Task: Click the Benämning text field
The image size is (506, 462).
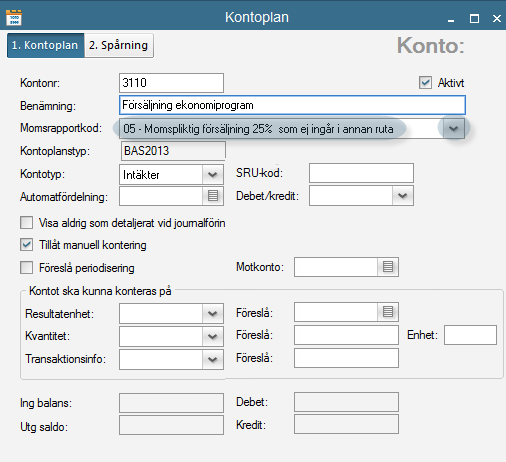Action: click(x=292, y=105)
